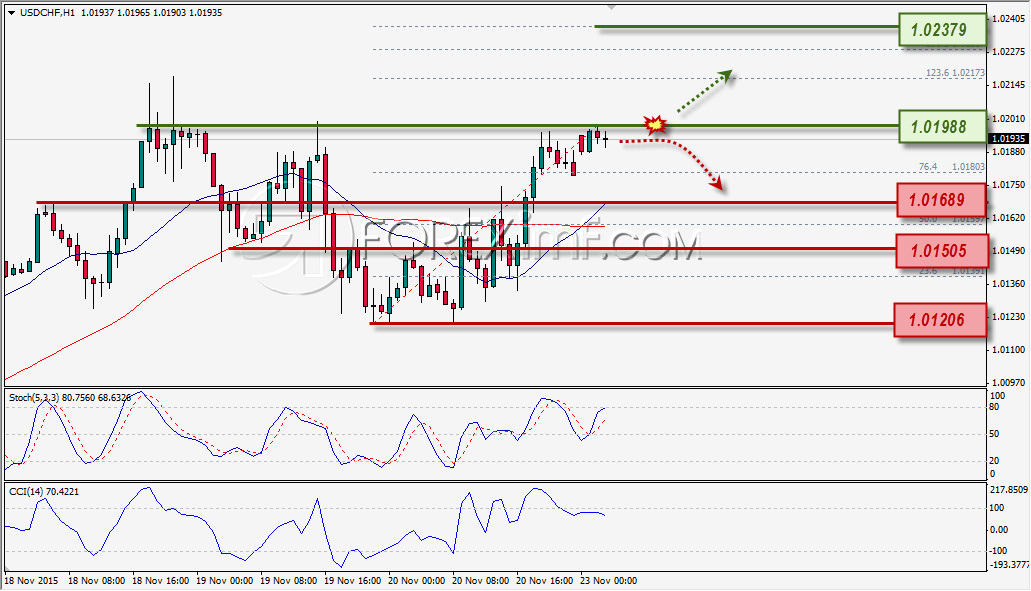Viewport: 1031px width, 591px height.
Task: Click time axis label 20 Nov 00:00
Action: tap(416, 581)
